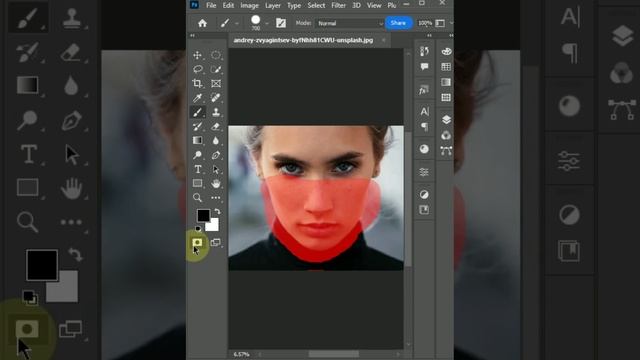The height and width of the screenshot is (360, 640).
Task: Open the File menu
Action: pyautogui.click(x=211, y=5)
